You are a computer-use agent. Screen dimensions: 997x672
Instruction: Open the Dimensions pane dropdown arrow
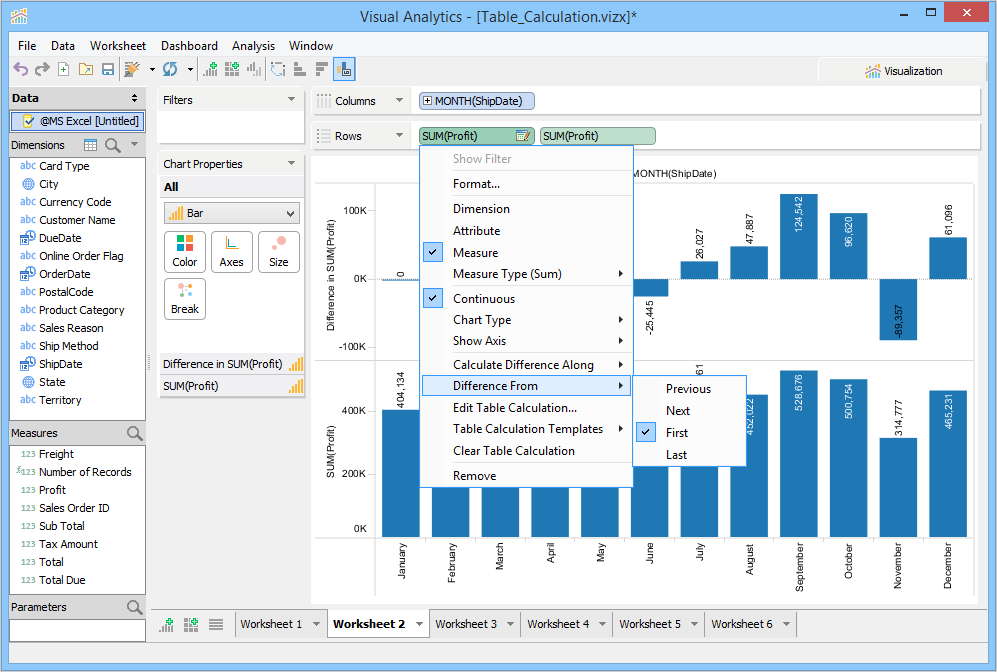click(x=134, y=144)
